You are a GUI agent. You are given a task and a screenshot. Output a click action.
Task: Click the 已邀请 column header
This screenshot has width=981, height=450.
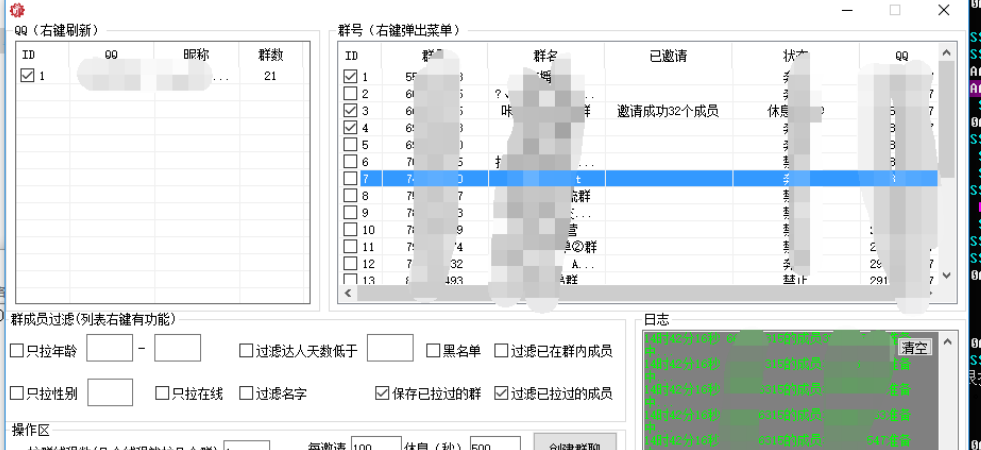[668, 55]
